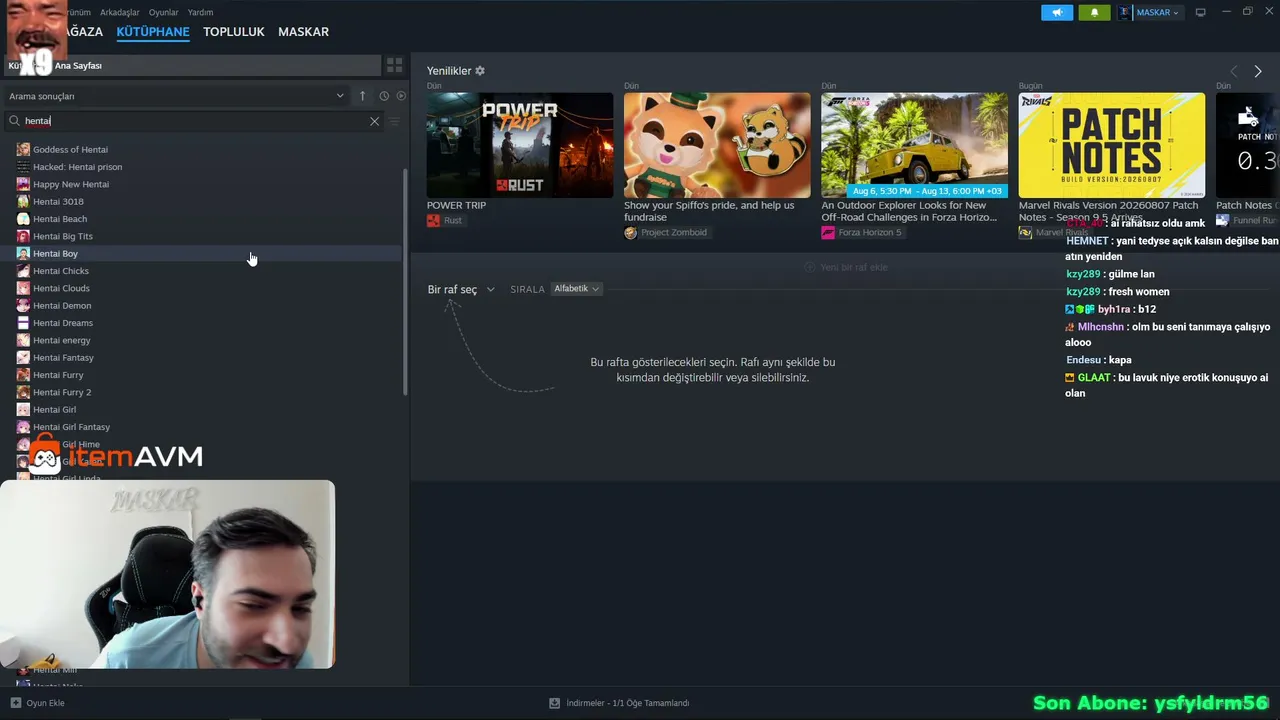The image size is (1280, 720).
Task: Open the POWER TRIP Rust news thumbnail
Action: (x=520, y=145)
